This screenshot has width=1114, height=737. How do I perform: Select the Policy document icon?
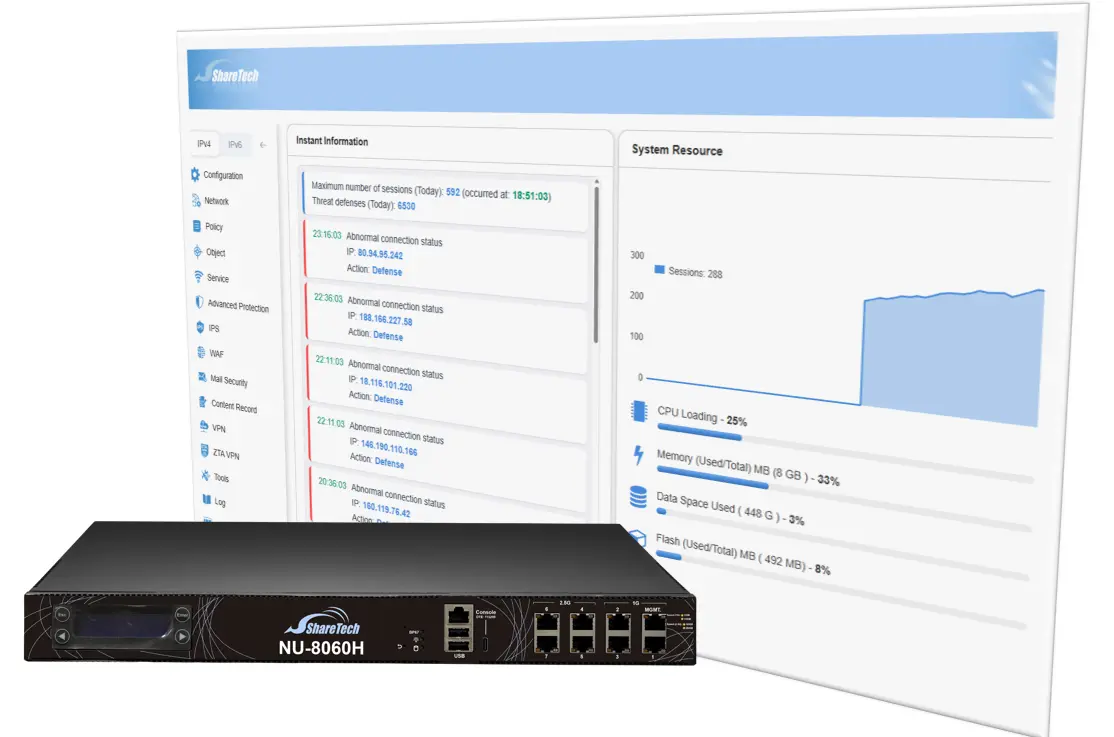pos(197,226)
